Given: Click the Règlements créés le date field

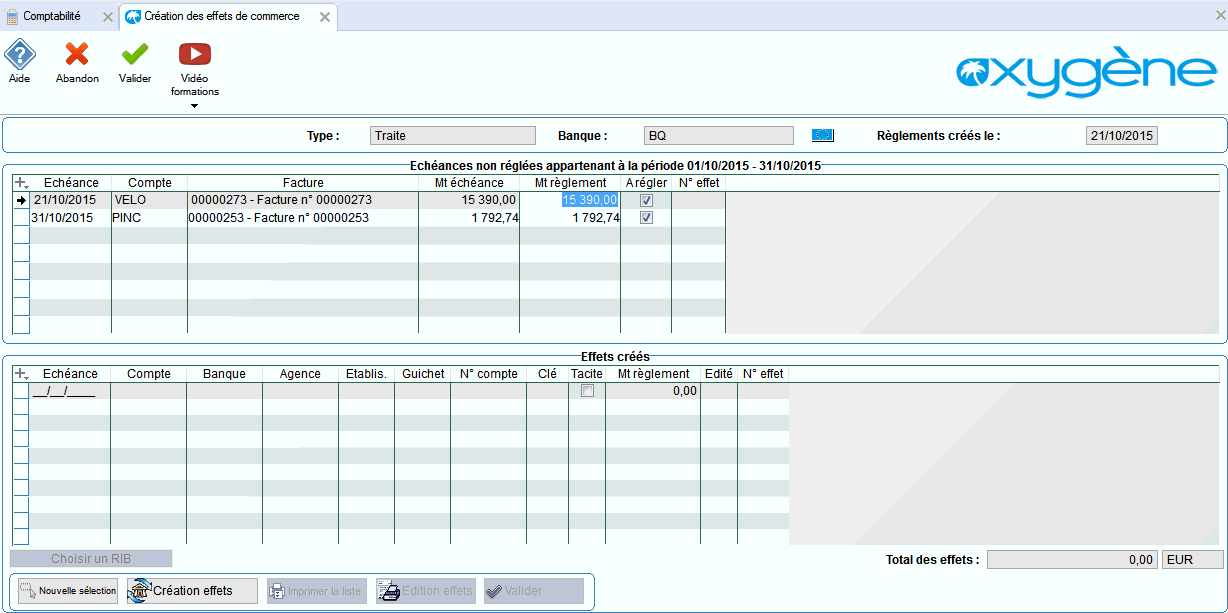Looking at the screenshot, I should (1121, 136).
